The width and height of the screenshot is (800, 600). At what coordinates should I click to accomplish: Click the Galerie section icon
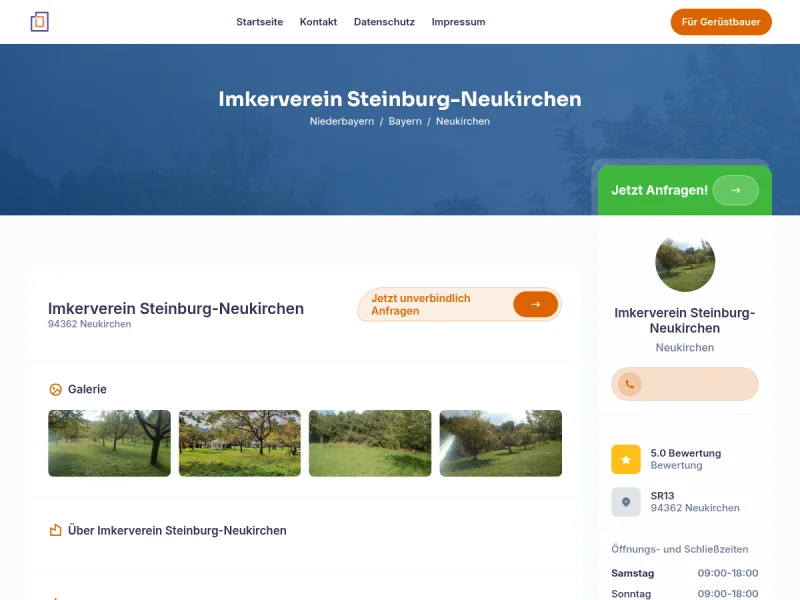pyautogui.click(x=56, y=389)
